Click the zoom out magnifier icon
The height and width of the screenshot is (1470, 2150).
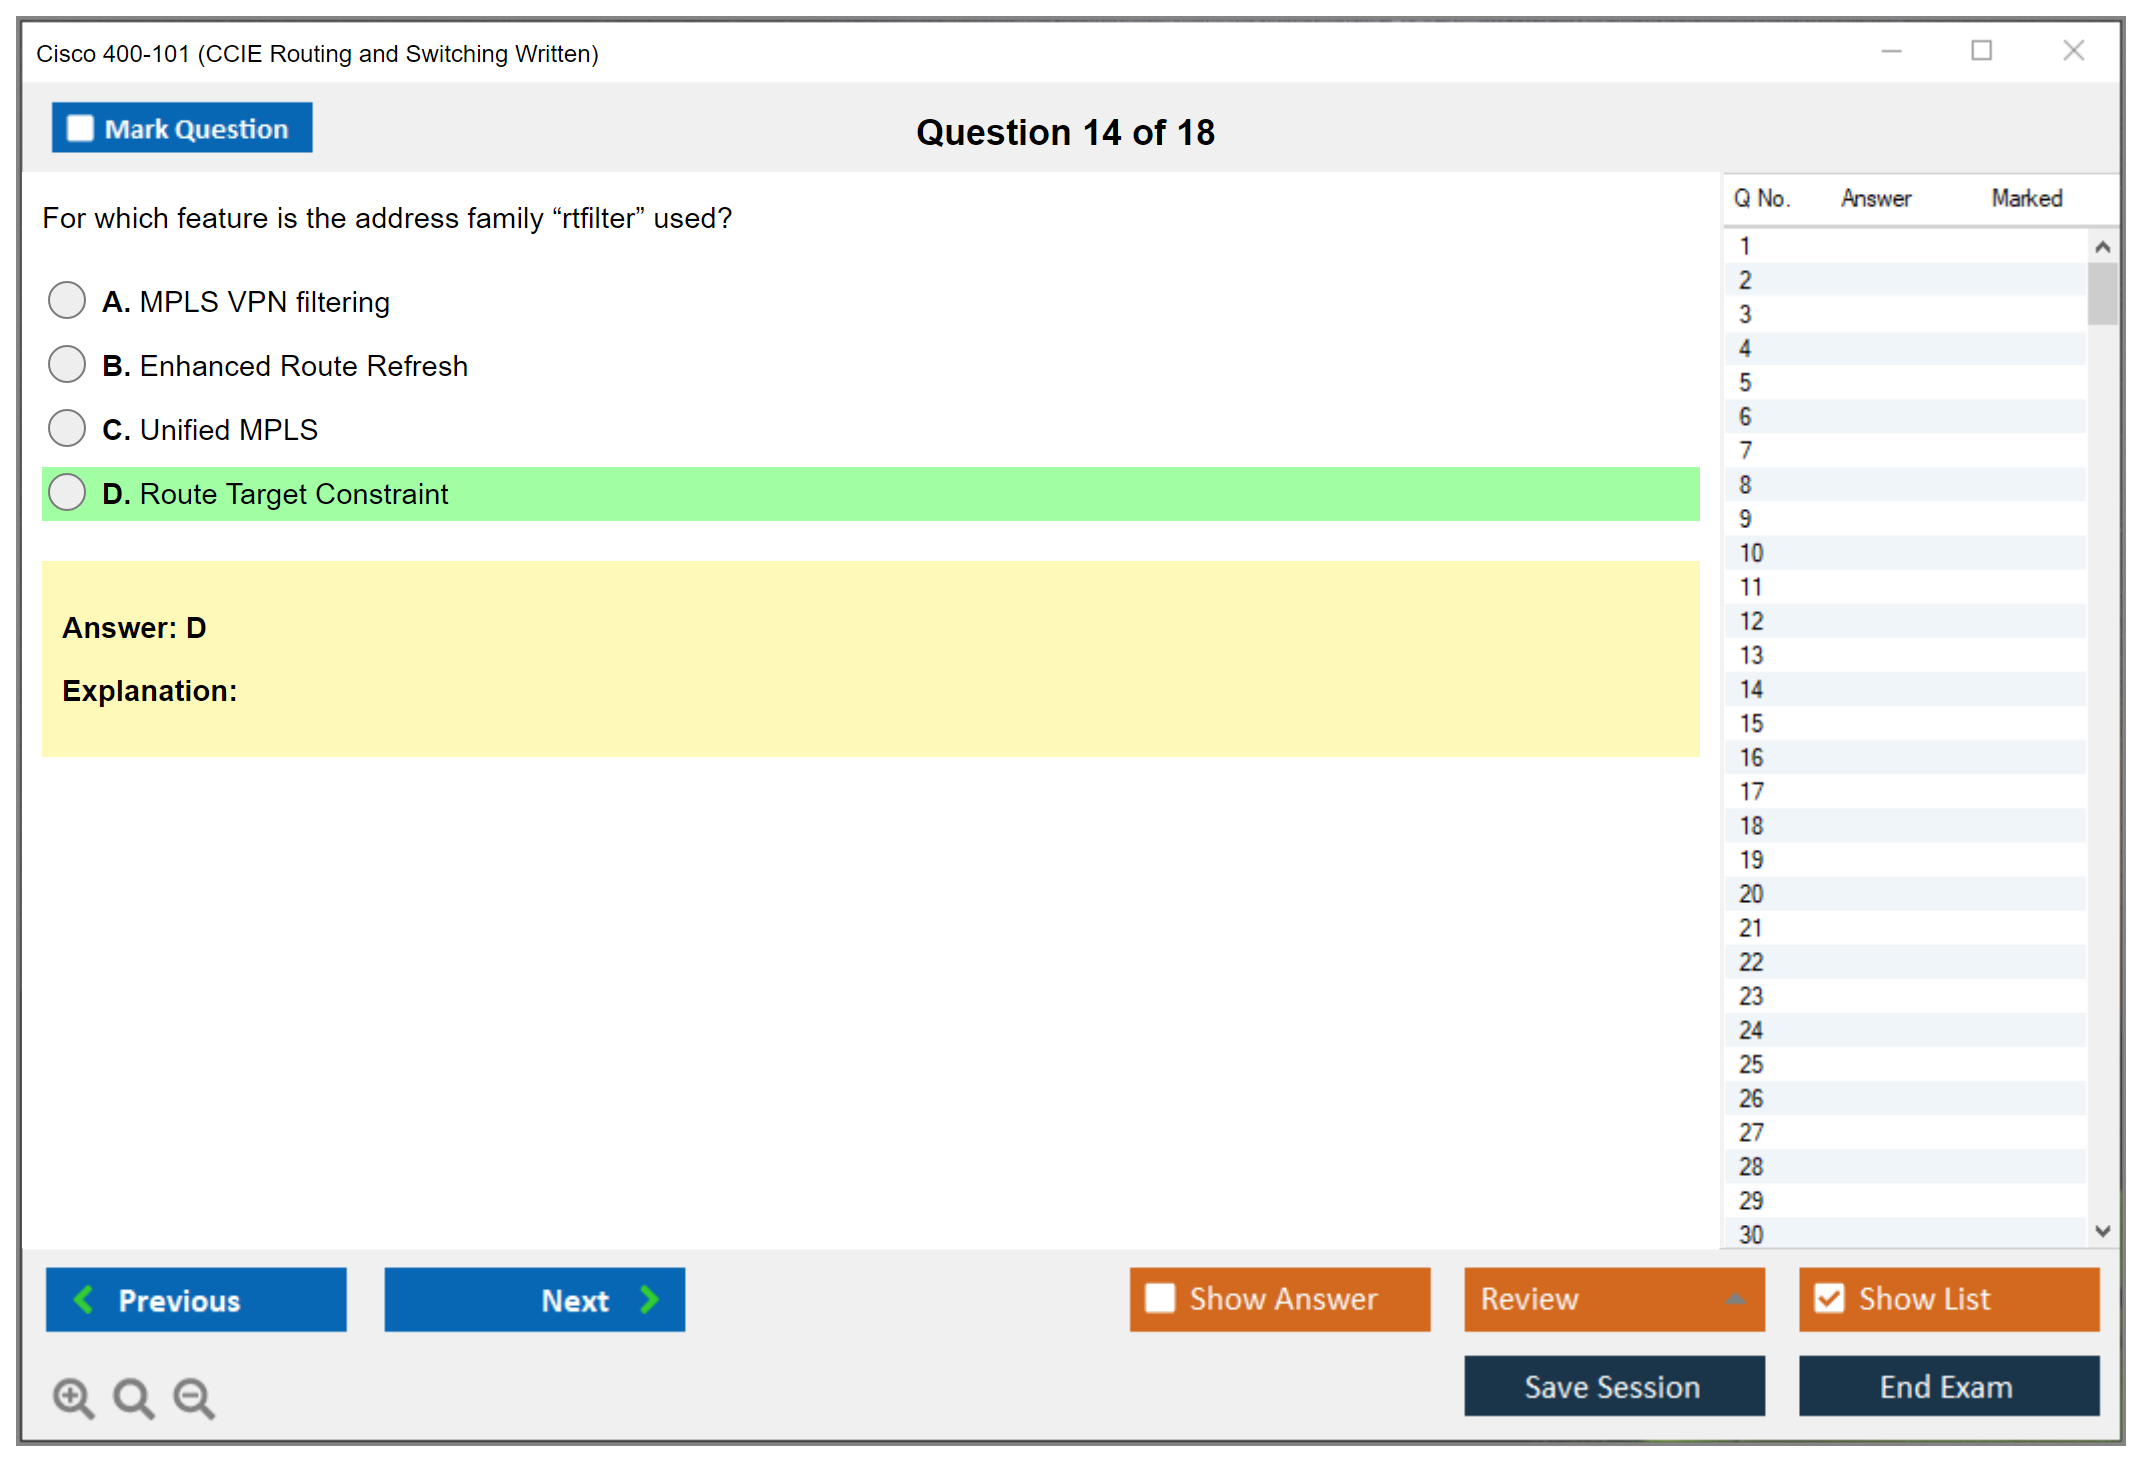[193, 1397]
